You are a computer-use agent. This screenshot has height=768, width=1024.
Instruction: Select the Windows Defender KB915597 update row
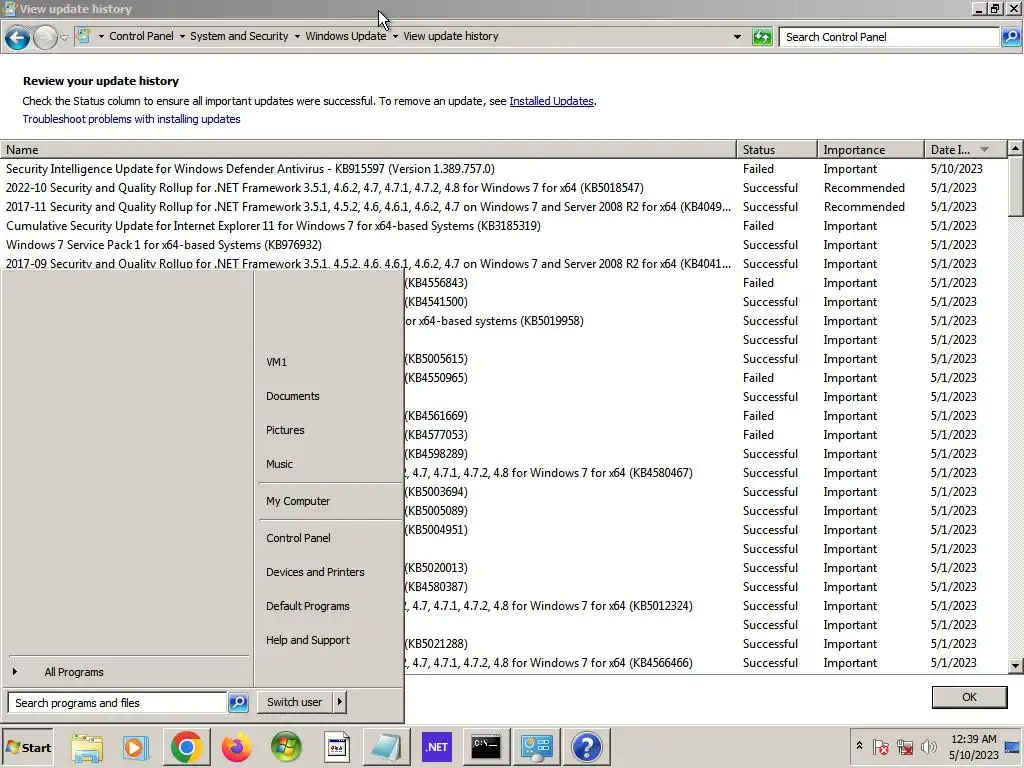pyautogui.click(x=504, y=168)
